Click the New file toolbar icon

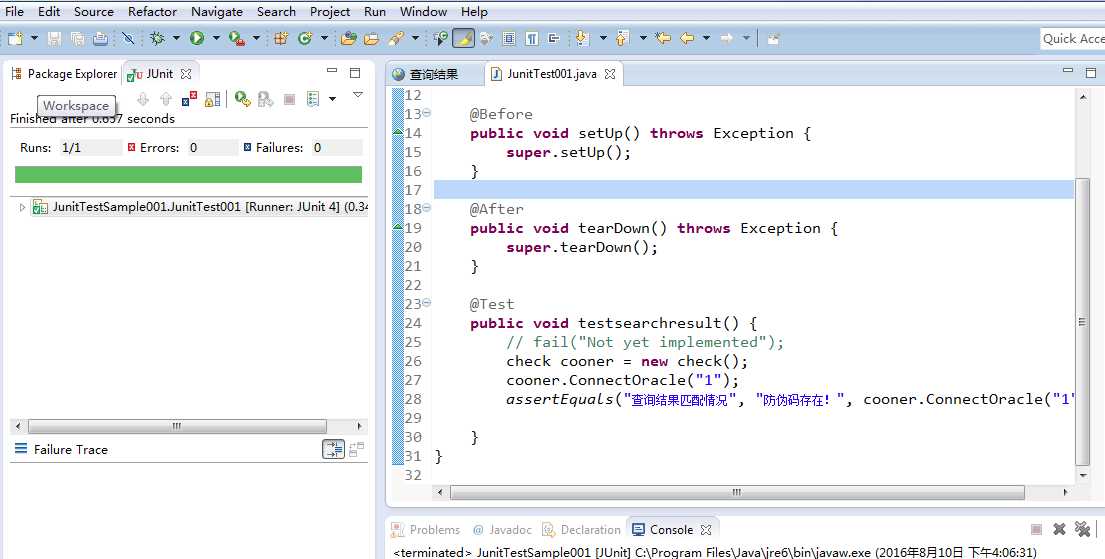tap(16, 39)
